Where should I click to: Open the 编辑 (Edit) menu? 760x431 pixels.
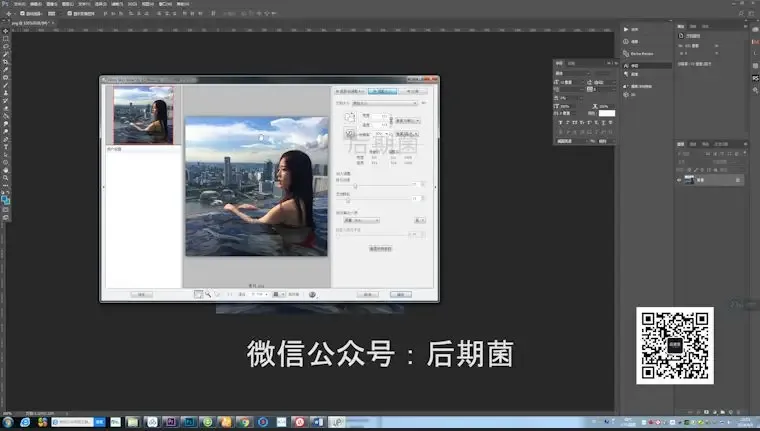[x=36, y=4]
